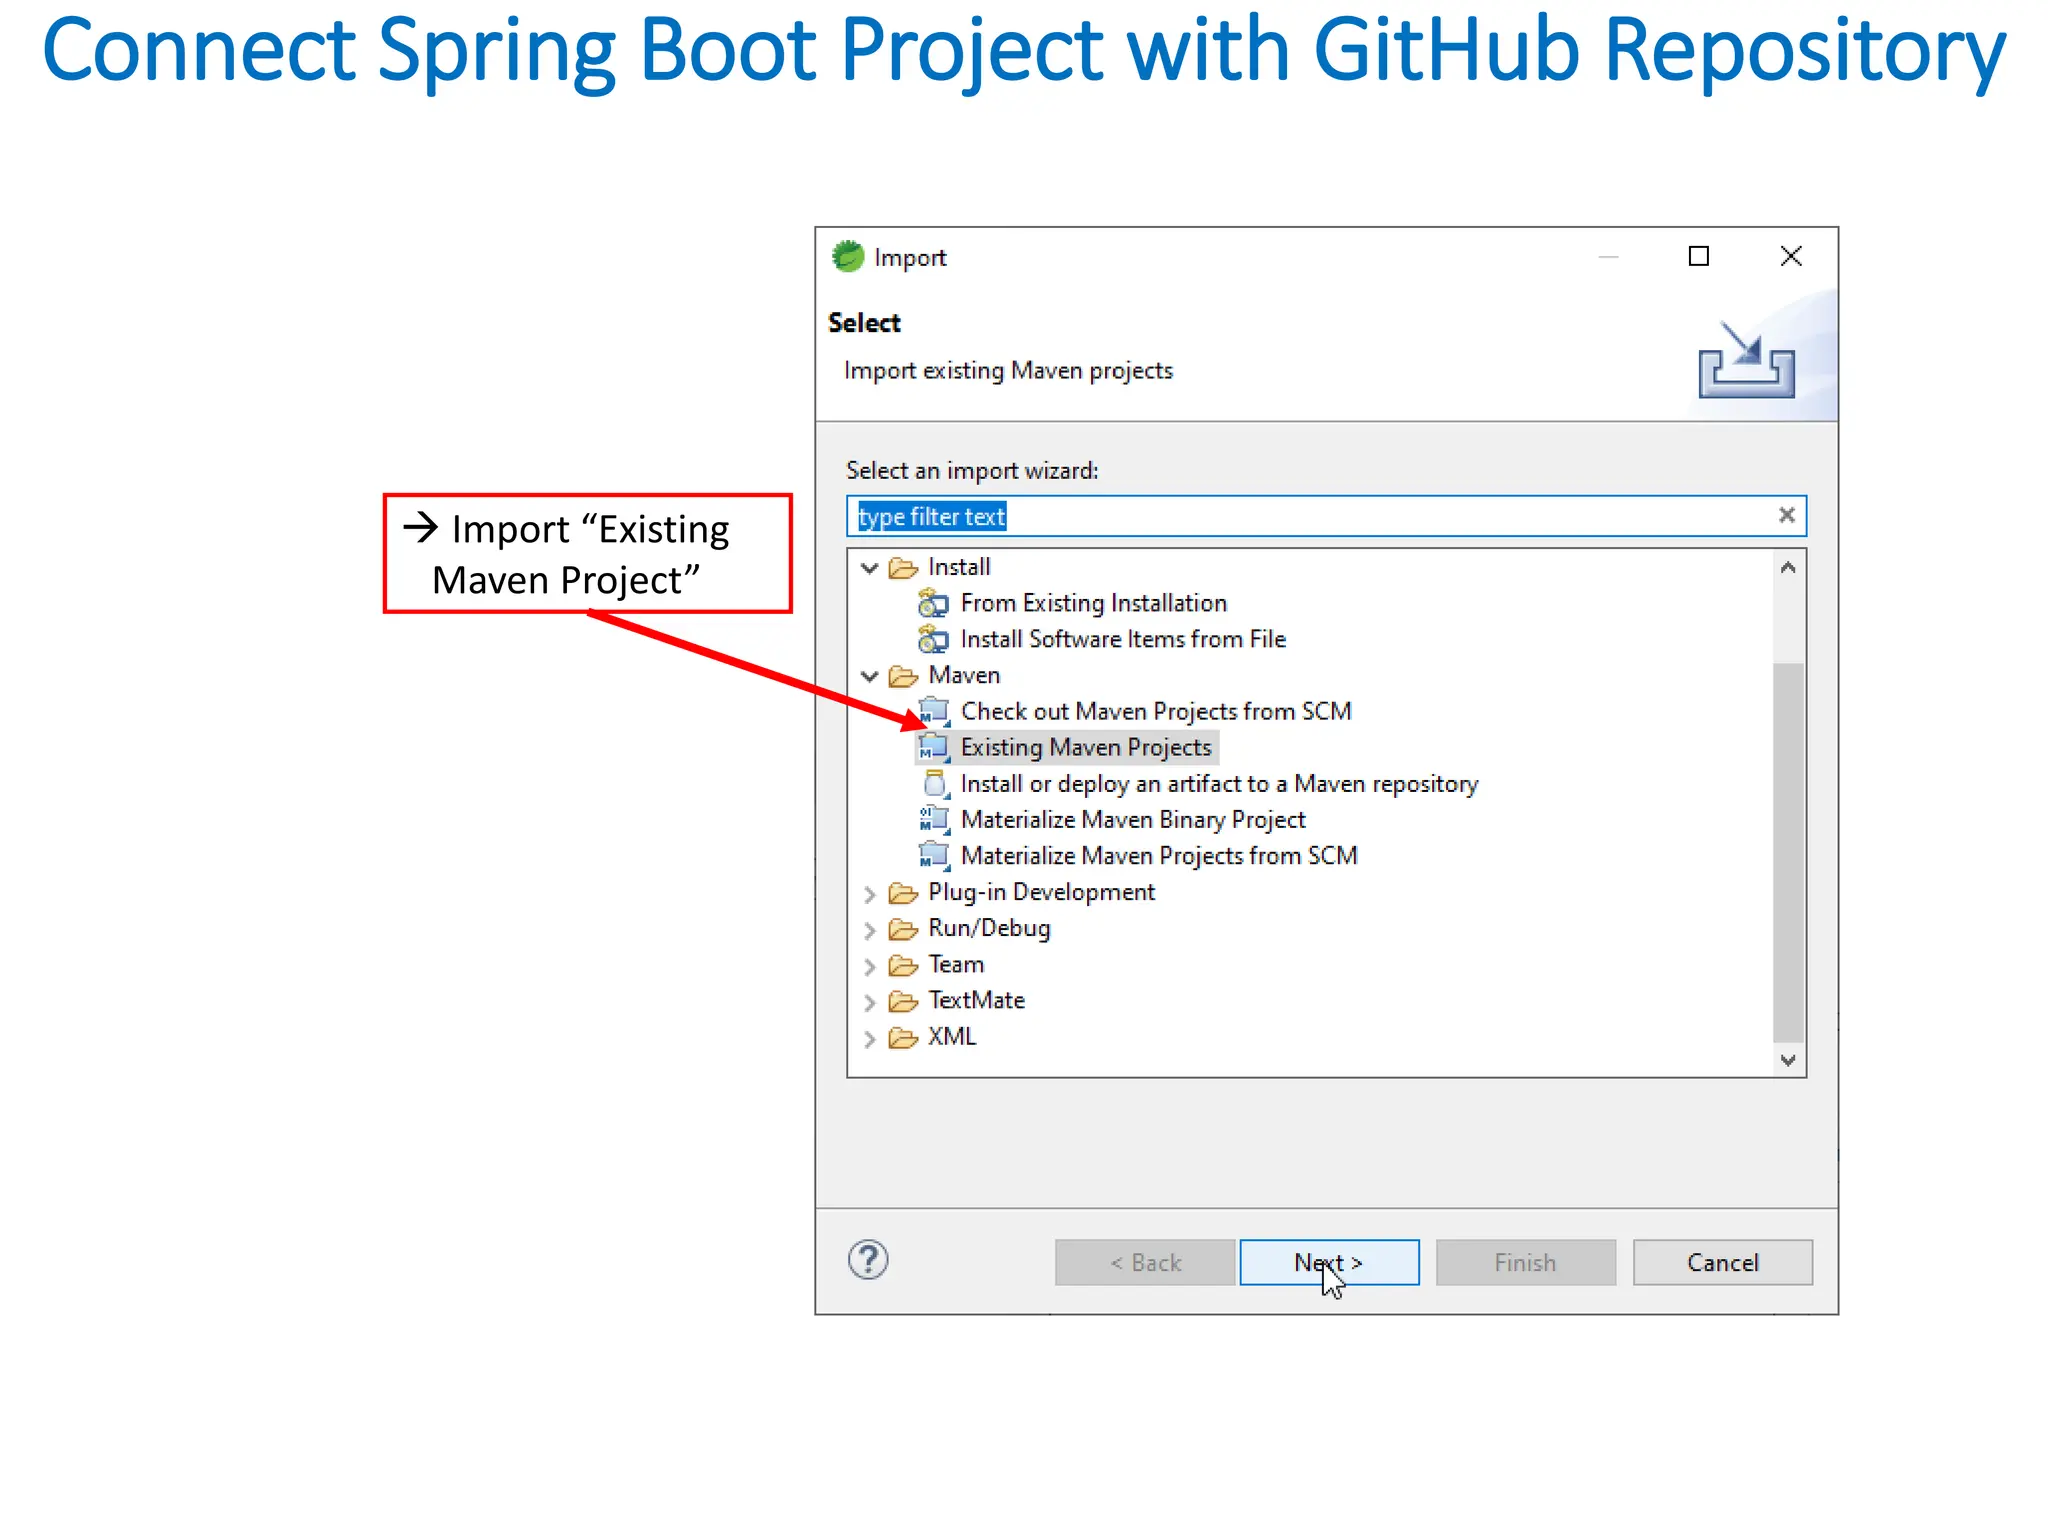Click the type filter text field
Viewport: 2048px width, 1536px height.
click(1300, 516)
